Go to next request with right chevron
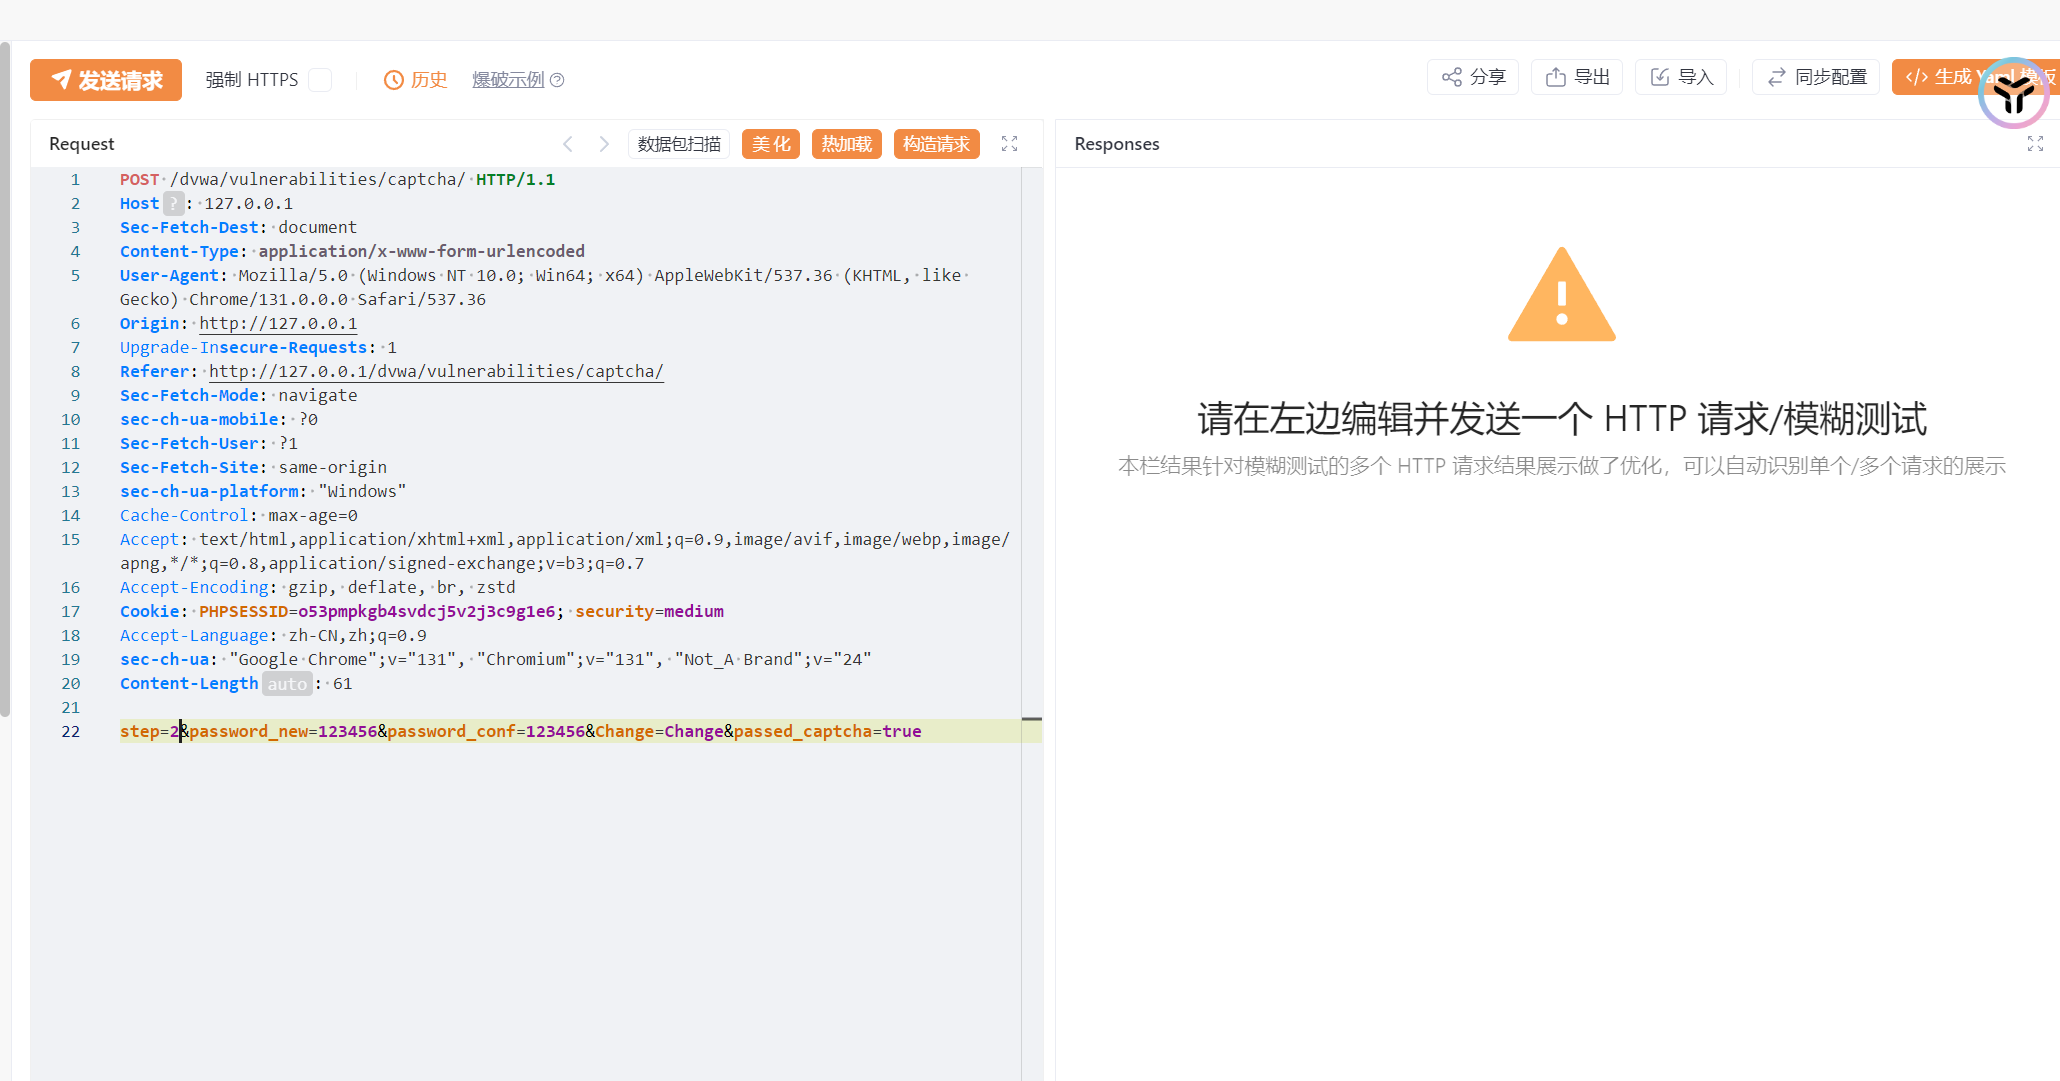 [604, 144]
